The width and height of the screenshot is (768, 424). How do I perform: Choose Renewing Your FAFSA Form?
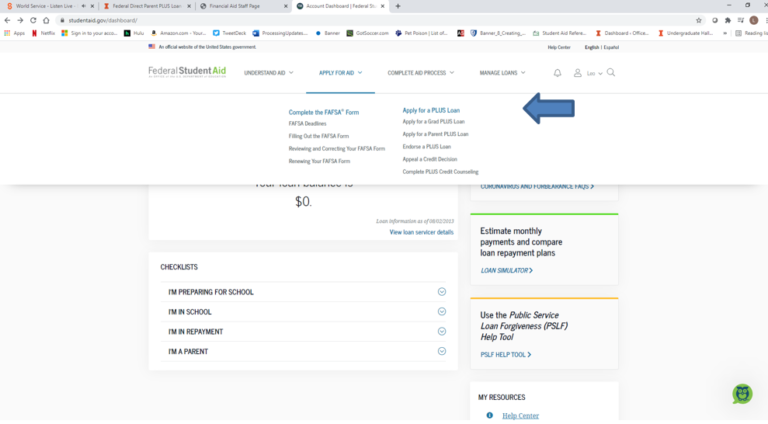319,161
